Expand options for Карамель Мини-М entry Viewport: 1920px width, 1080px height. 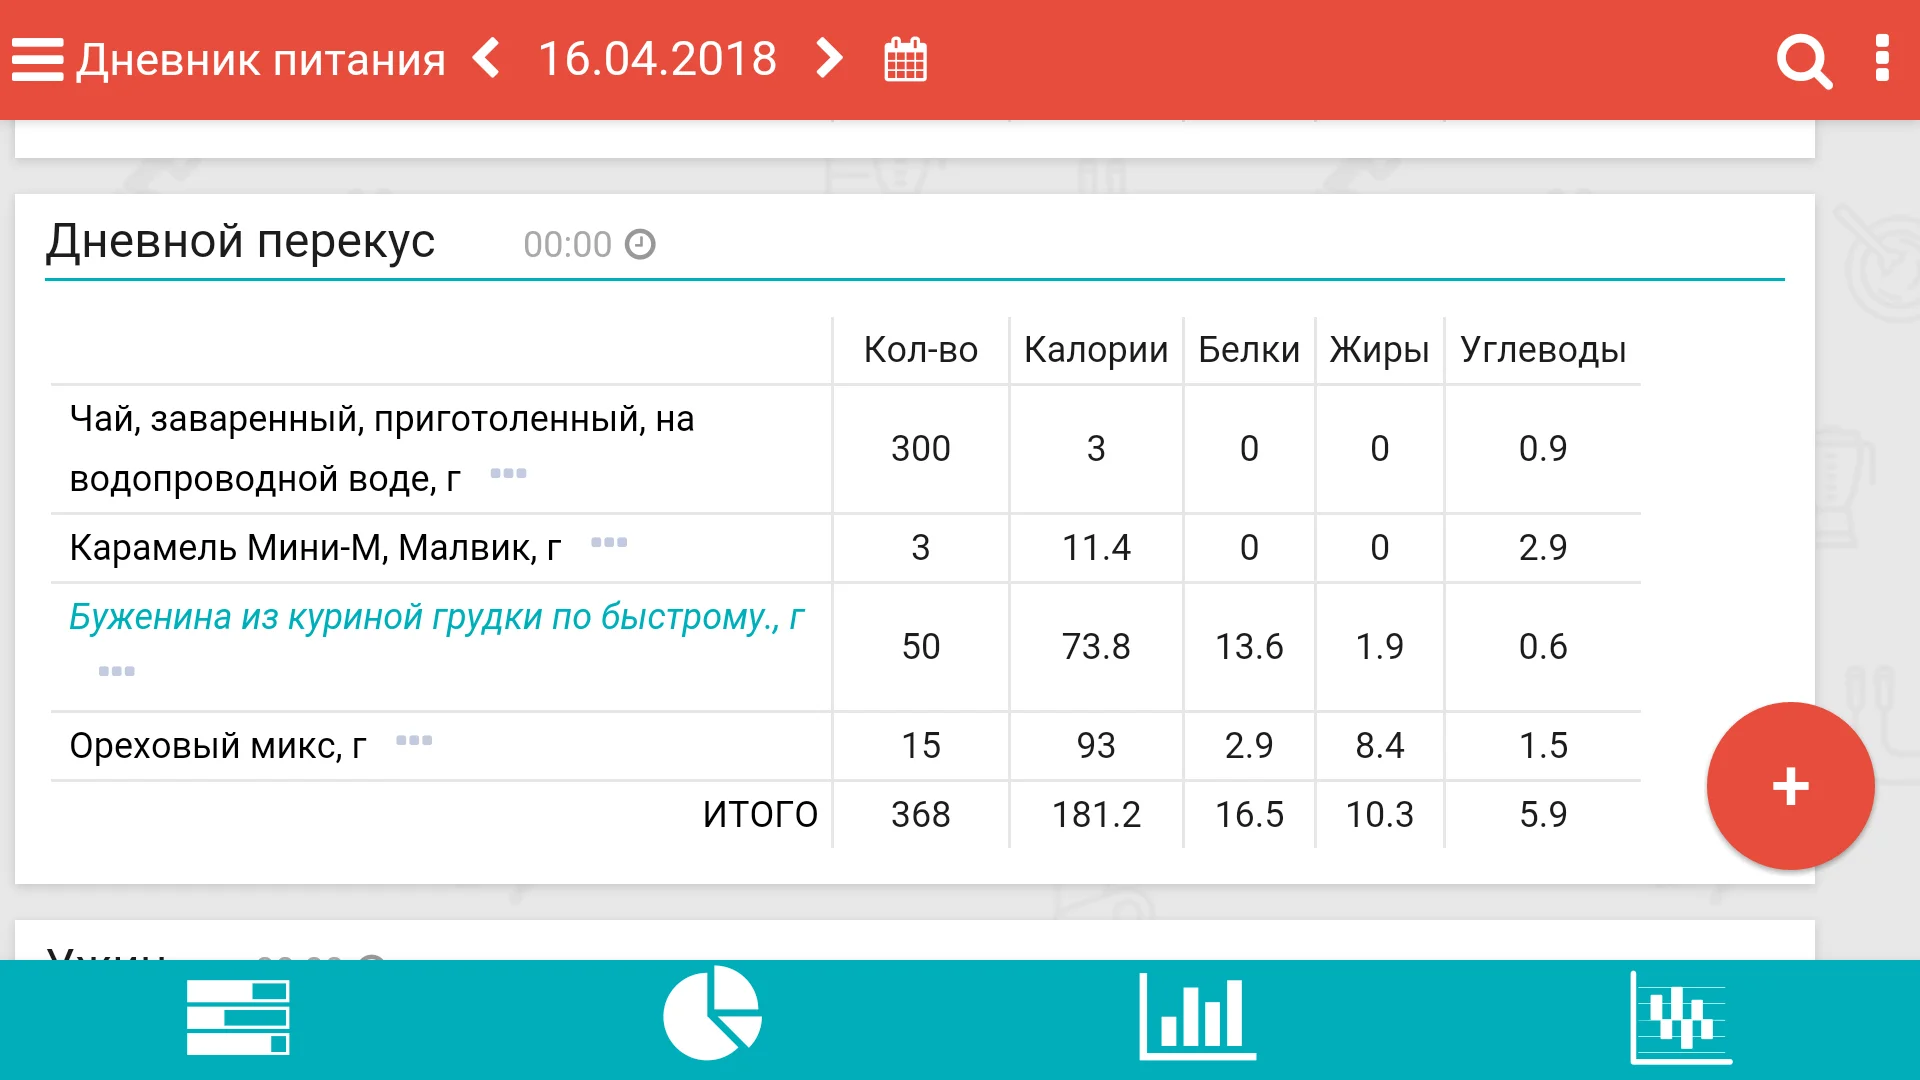click(x=608, y=543)
